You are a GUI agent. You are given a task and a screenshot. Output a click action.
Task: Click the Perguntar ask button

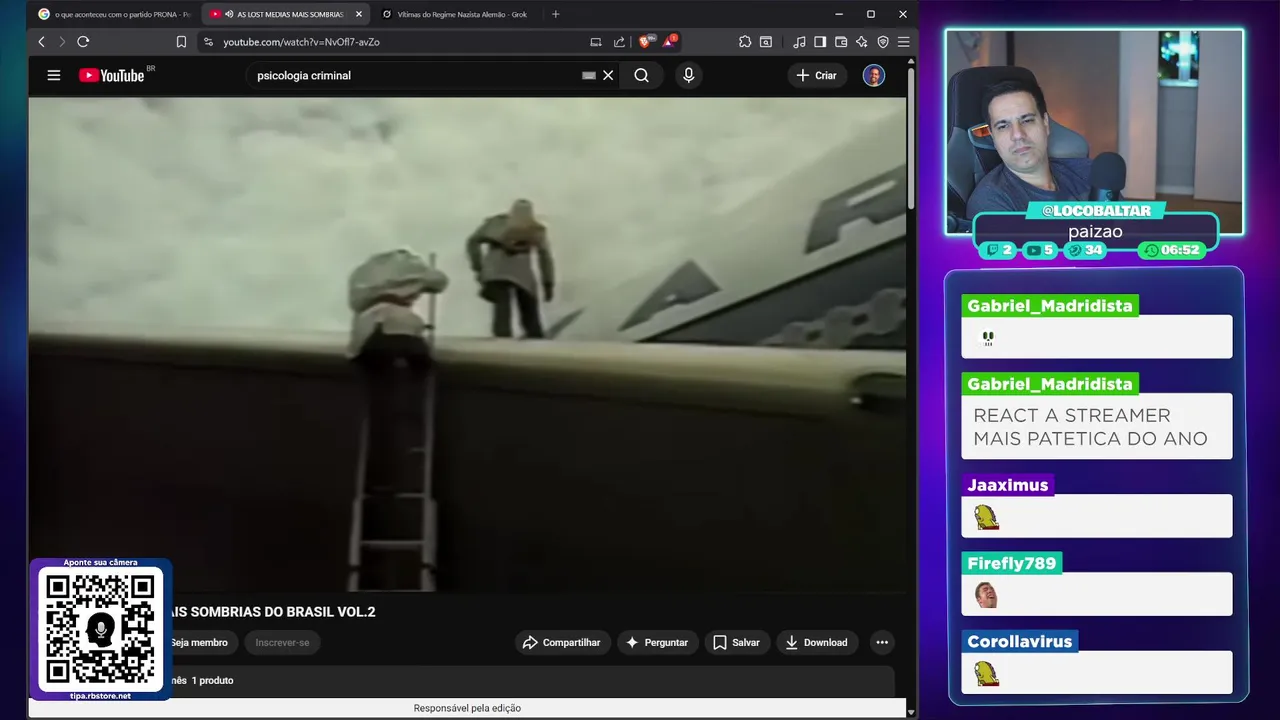(x=656, y=643)
